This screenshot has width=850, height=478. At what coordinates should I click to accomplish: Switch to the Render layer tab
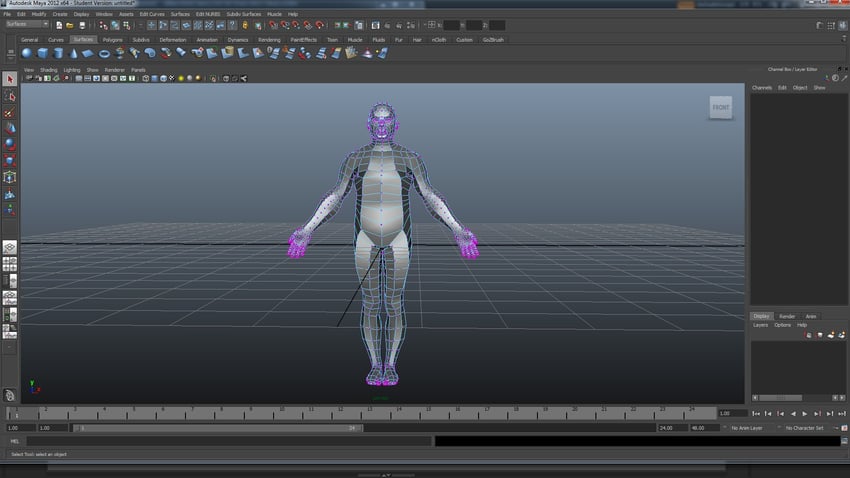click(787, 316)
